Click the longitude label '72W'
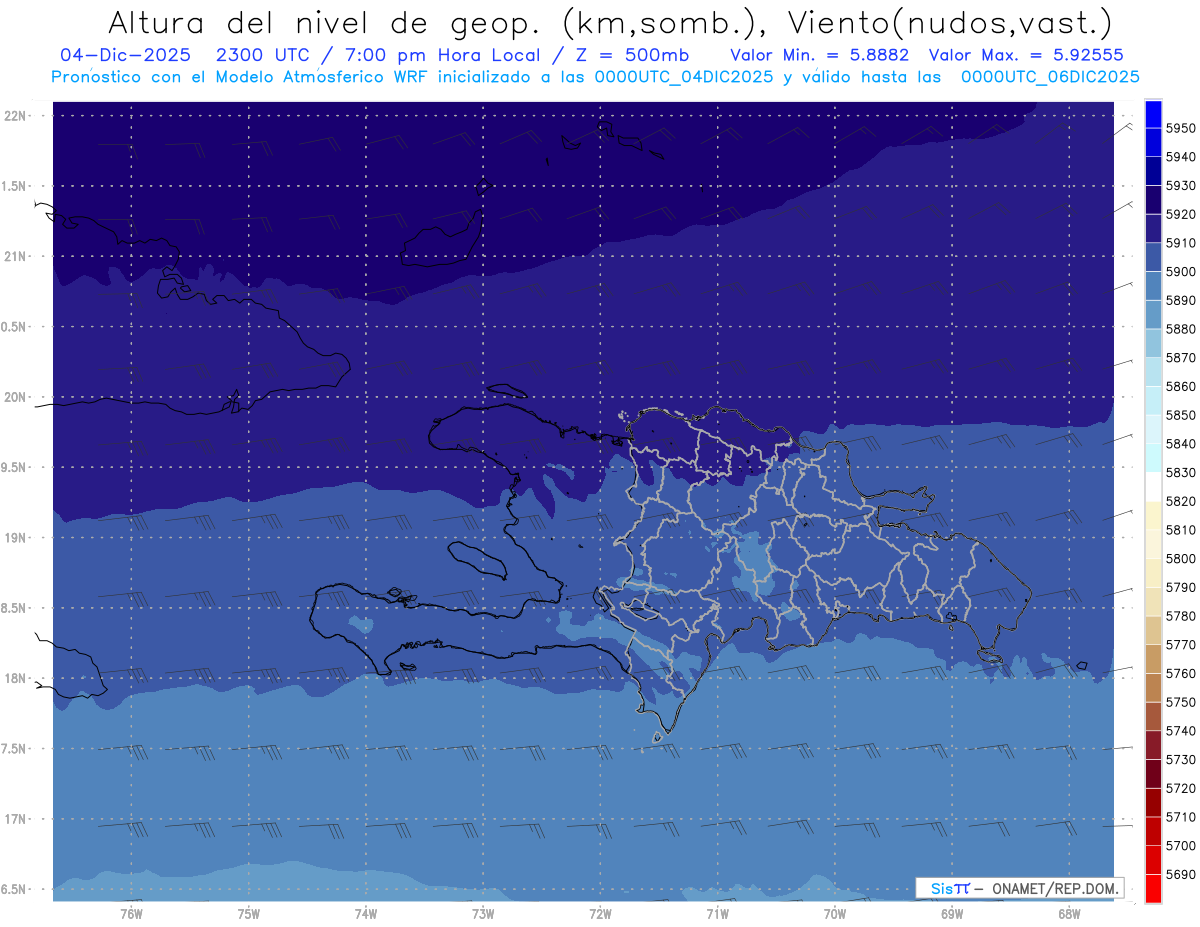The height and width of the screenshot is (927, 1200). (x=600, y=914)
